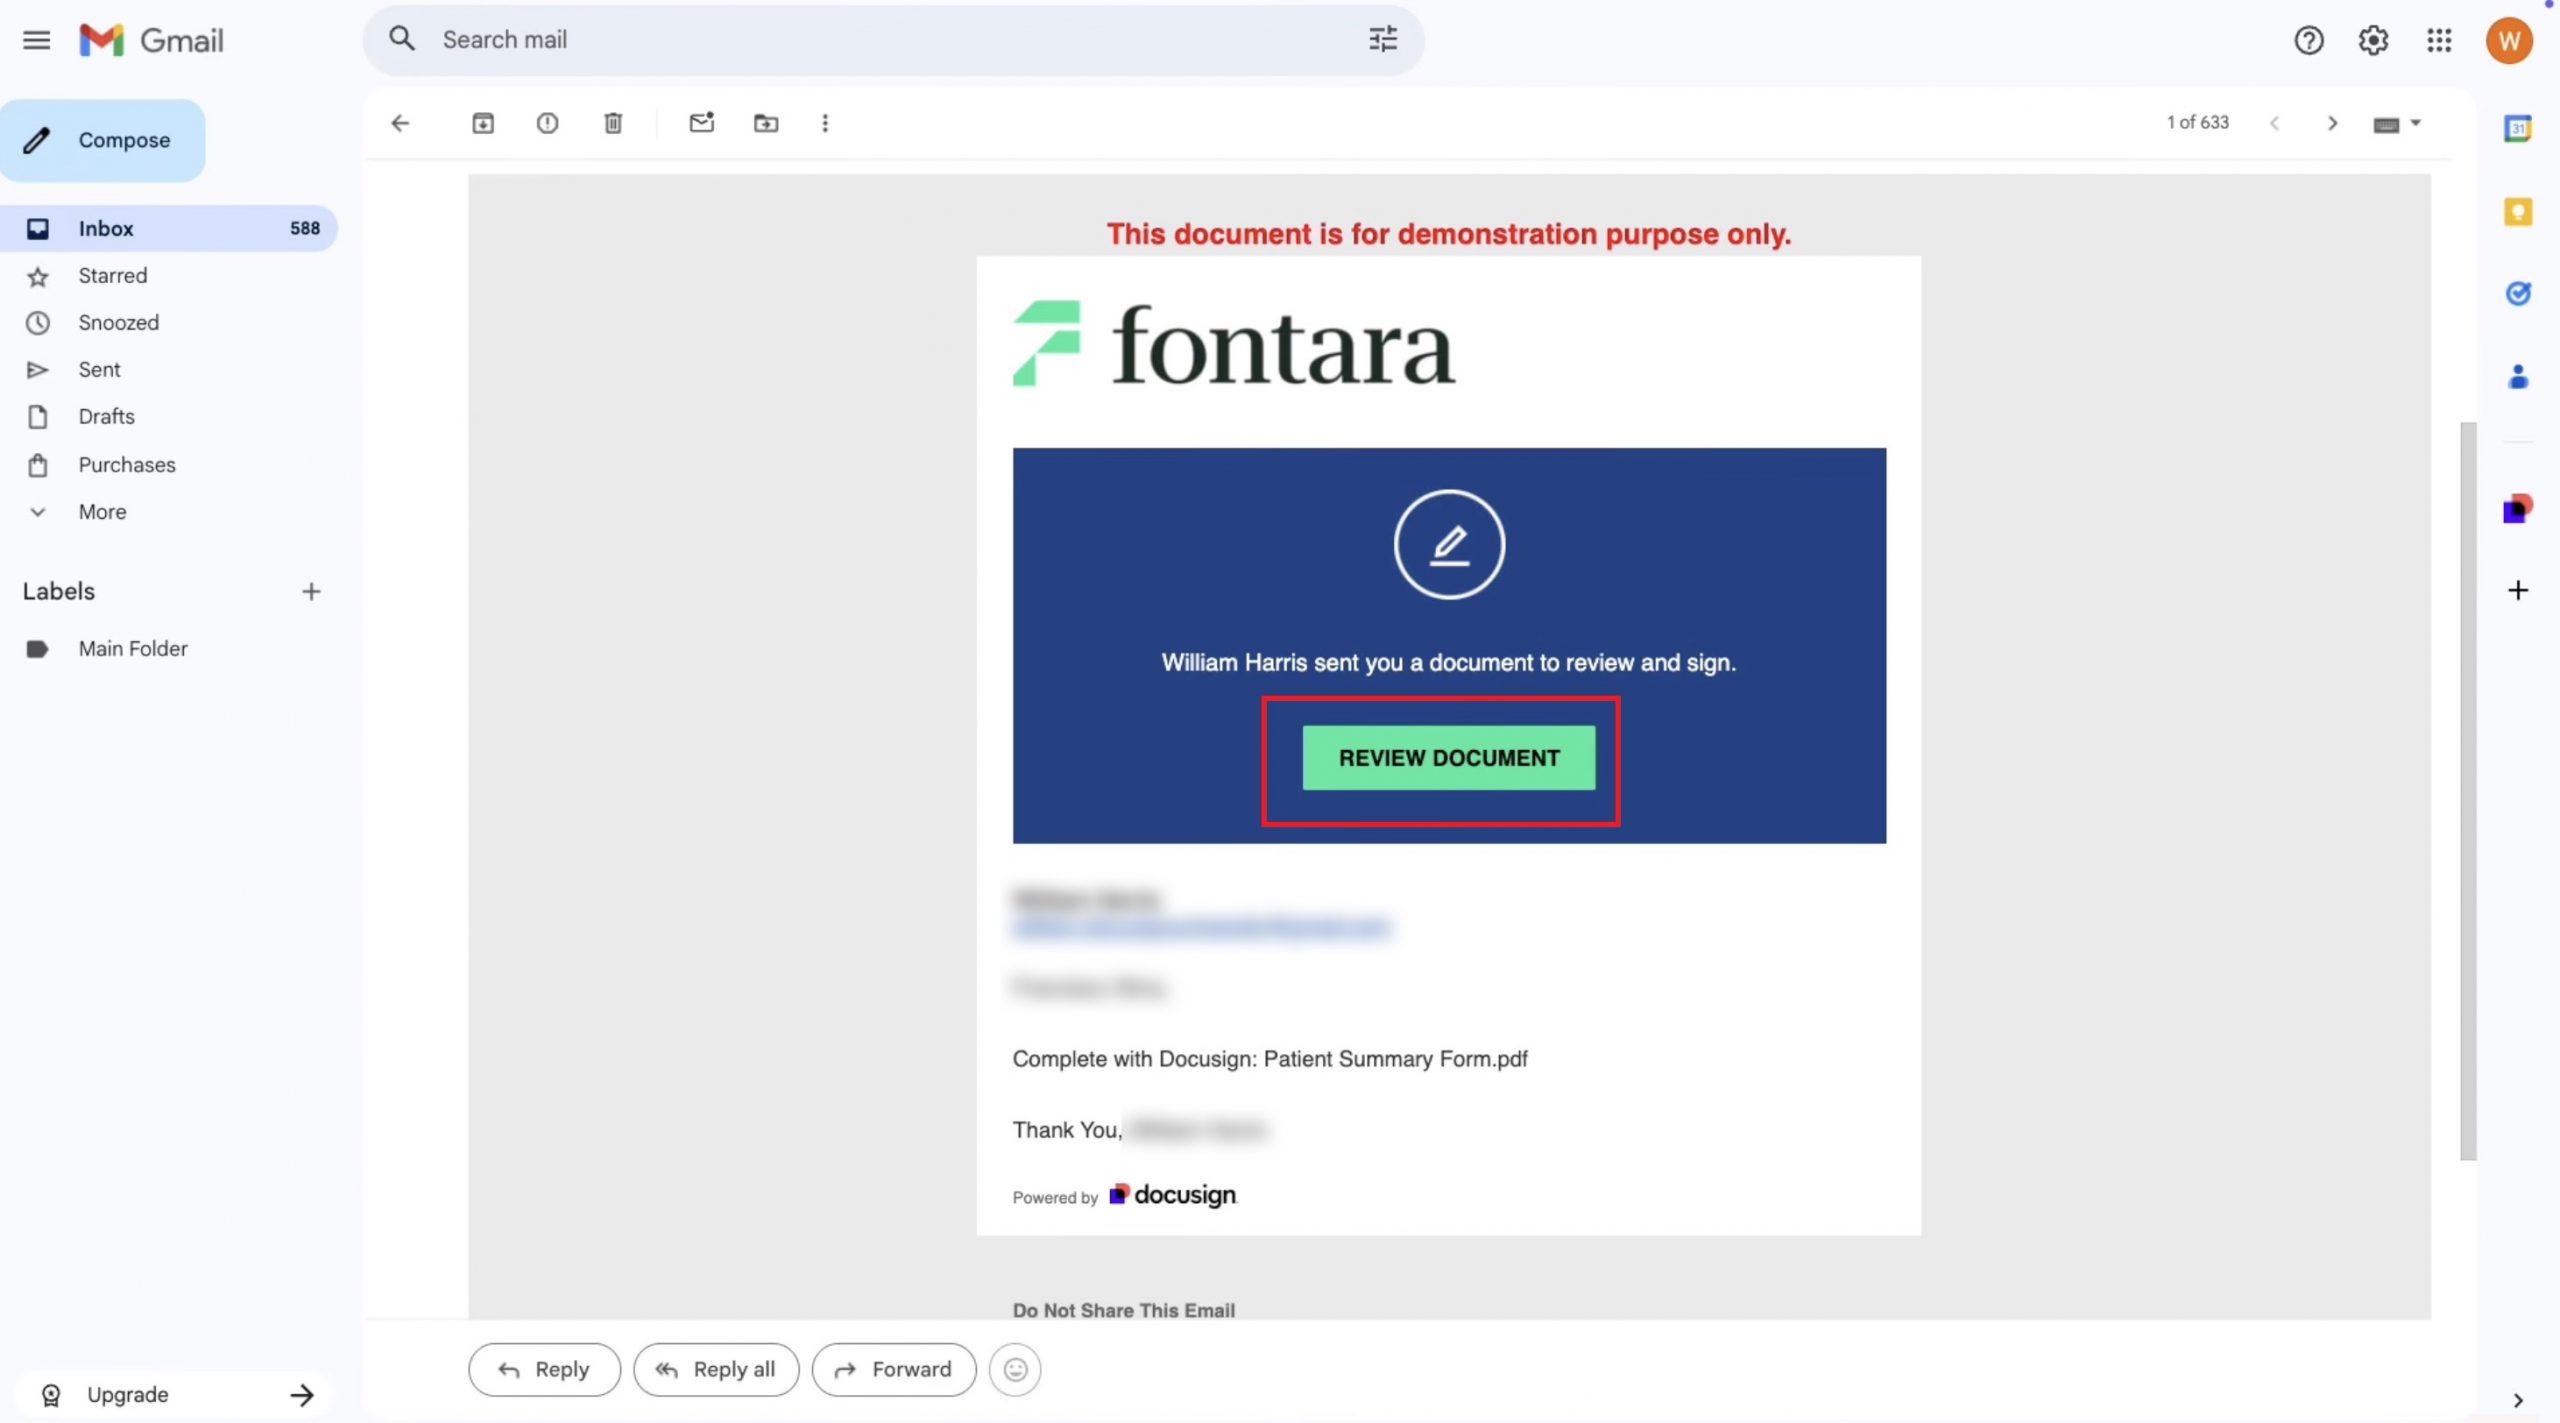
Task: Open the Docusign add-on icon
Action: point(2518,508)
